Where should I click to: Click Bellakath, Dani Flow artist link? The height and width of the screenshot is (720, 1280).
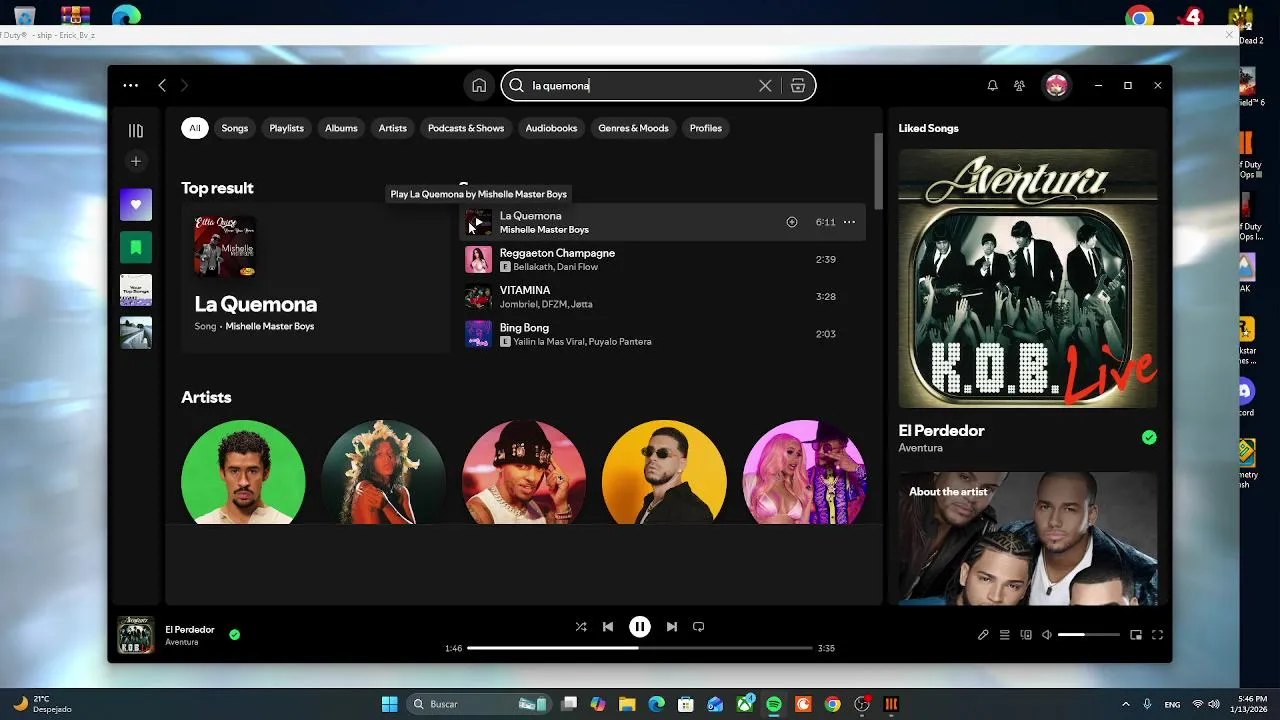coord(555,267)
